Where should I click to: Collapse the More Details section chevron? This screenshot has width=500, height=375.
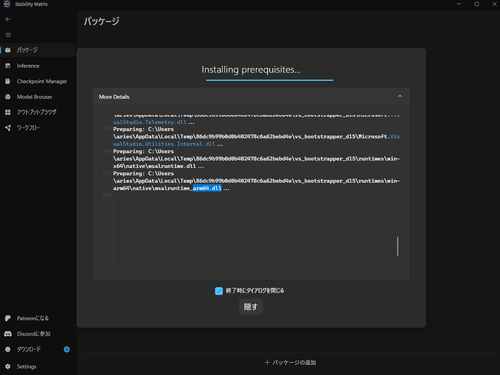point(400,96)
